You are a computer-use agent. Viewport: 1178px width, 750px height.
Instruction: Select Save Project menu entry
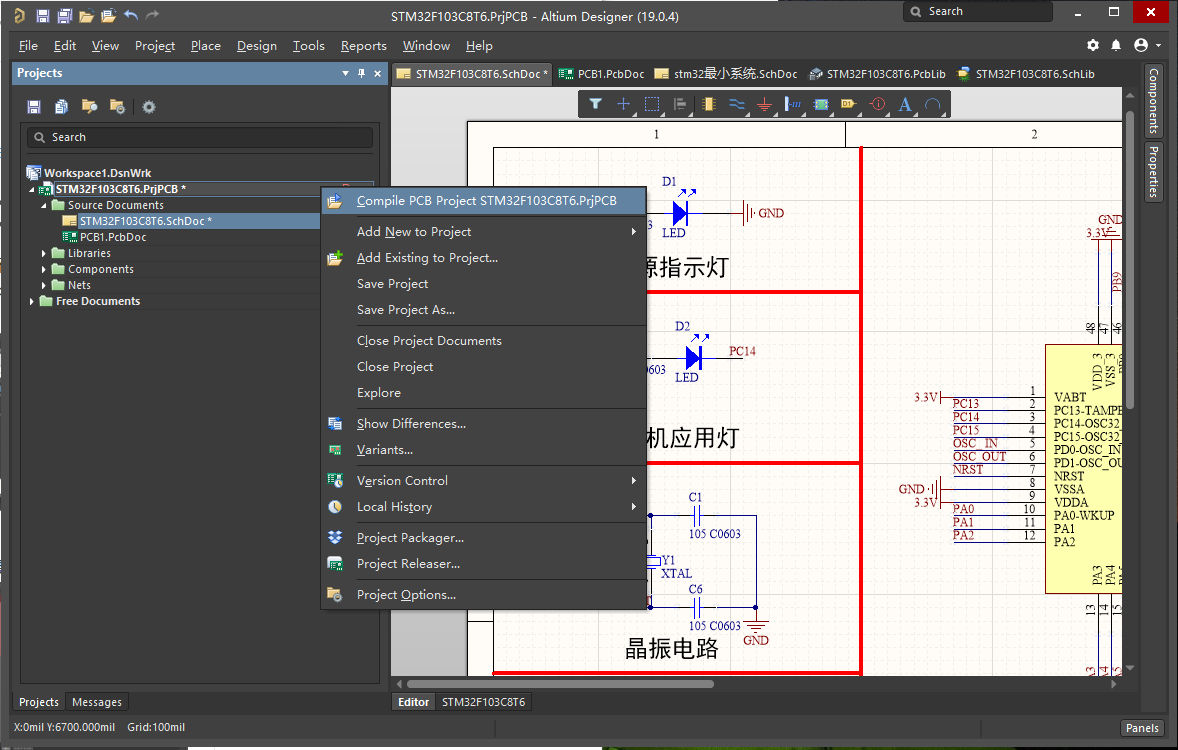[484, 283]
